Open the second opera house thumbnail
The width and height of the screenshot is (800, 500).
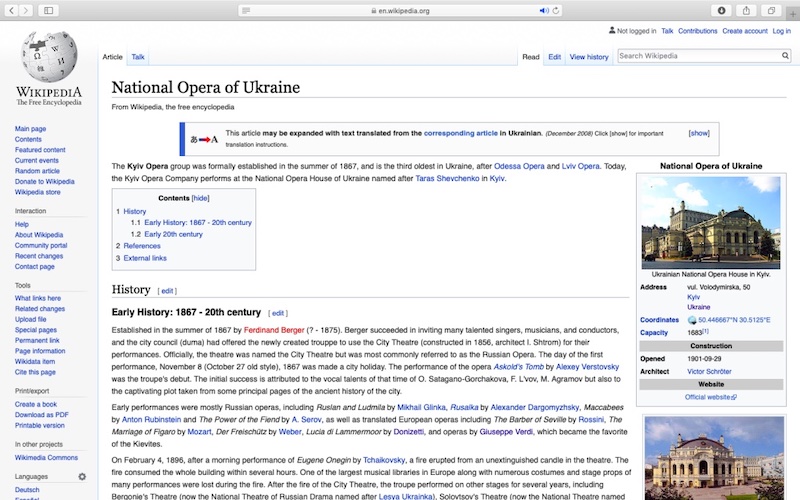[714, 458]
